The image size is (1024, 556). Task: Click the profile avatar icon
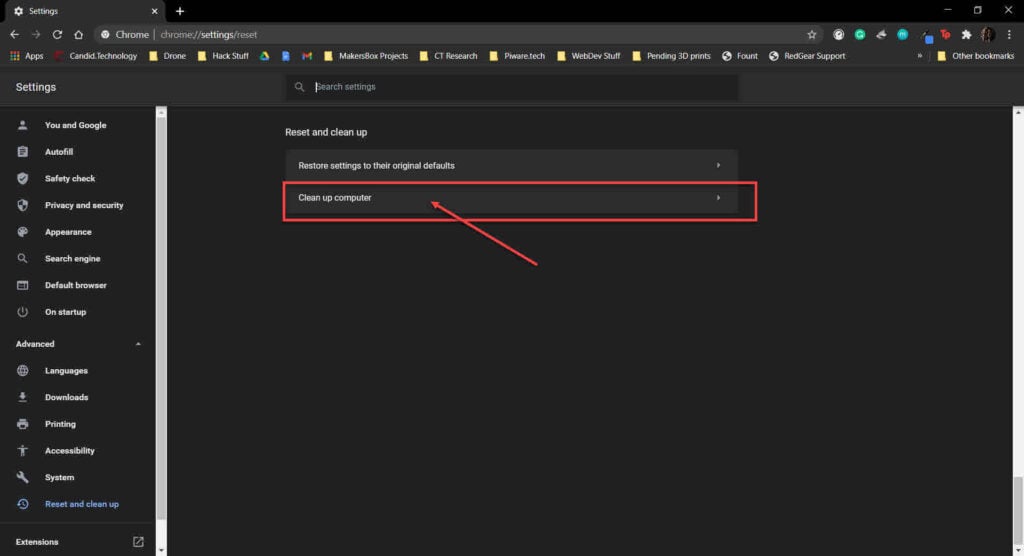[988, 35]
